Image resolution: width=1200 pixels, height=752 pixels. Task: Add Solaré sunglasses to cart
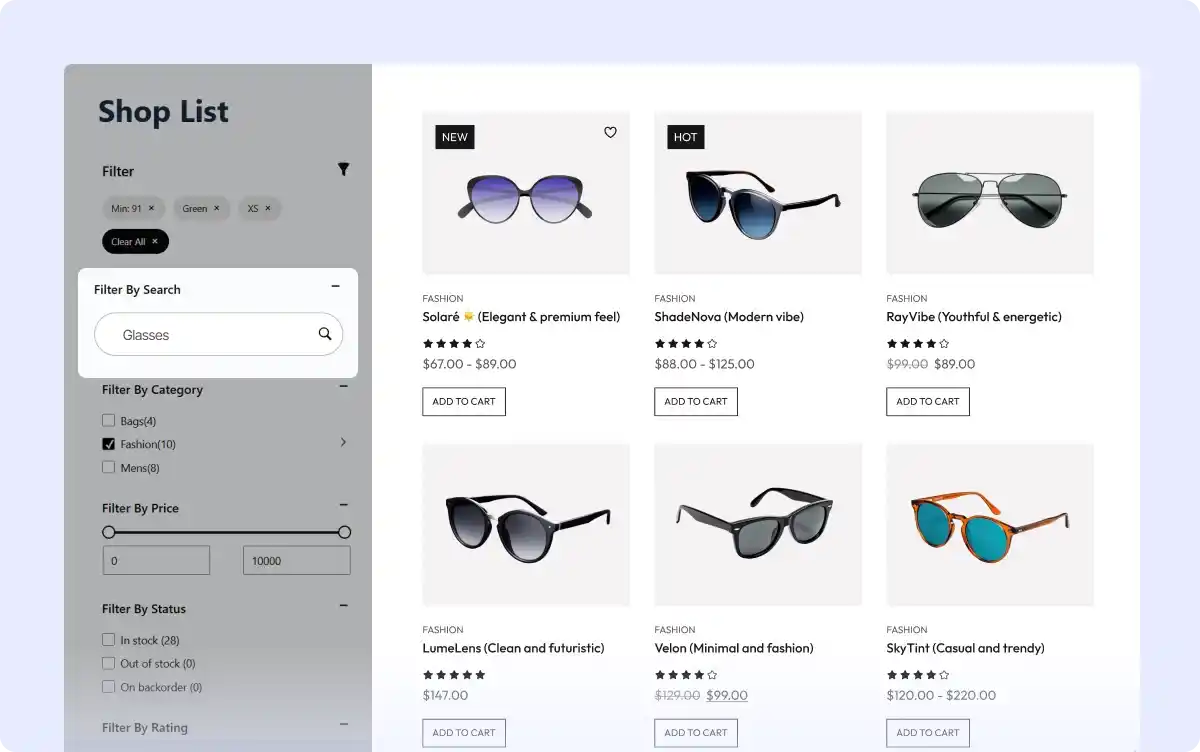[464, 402]
